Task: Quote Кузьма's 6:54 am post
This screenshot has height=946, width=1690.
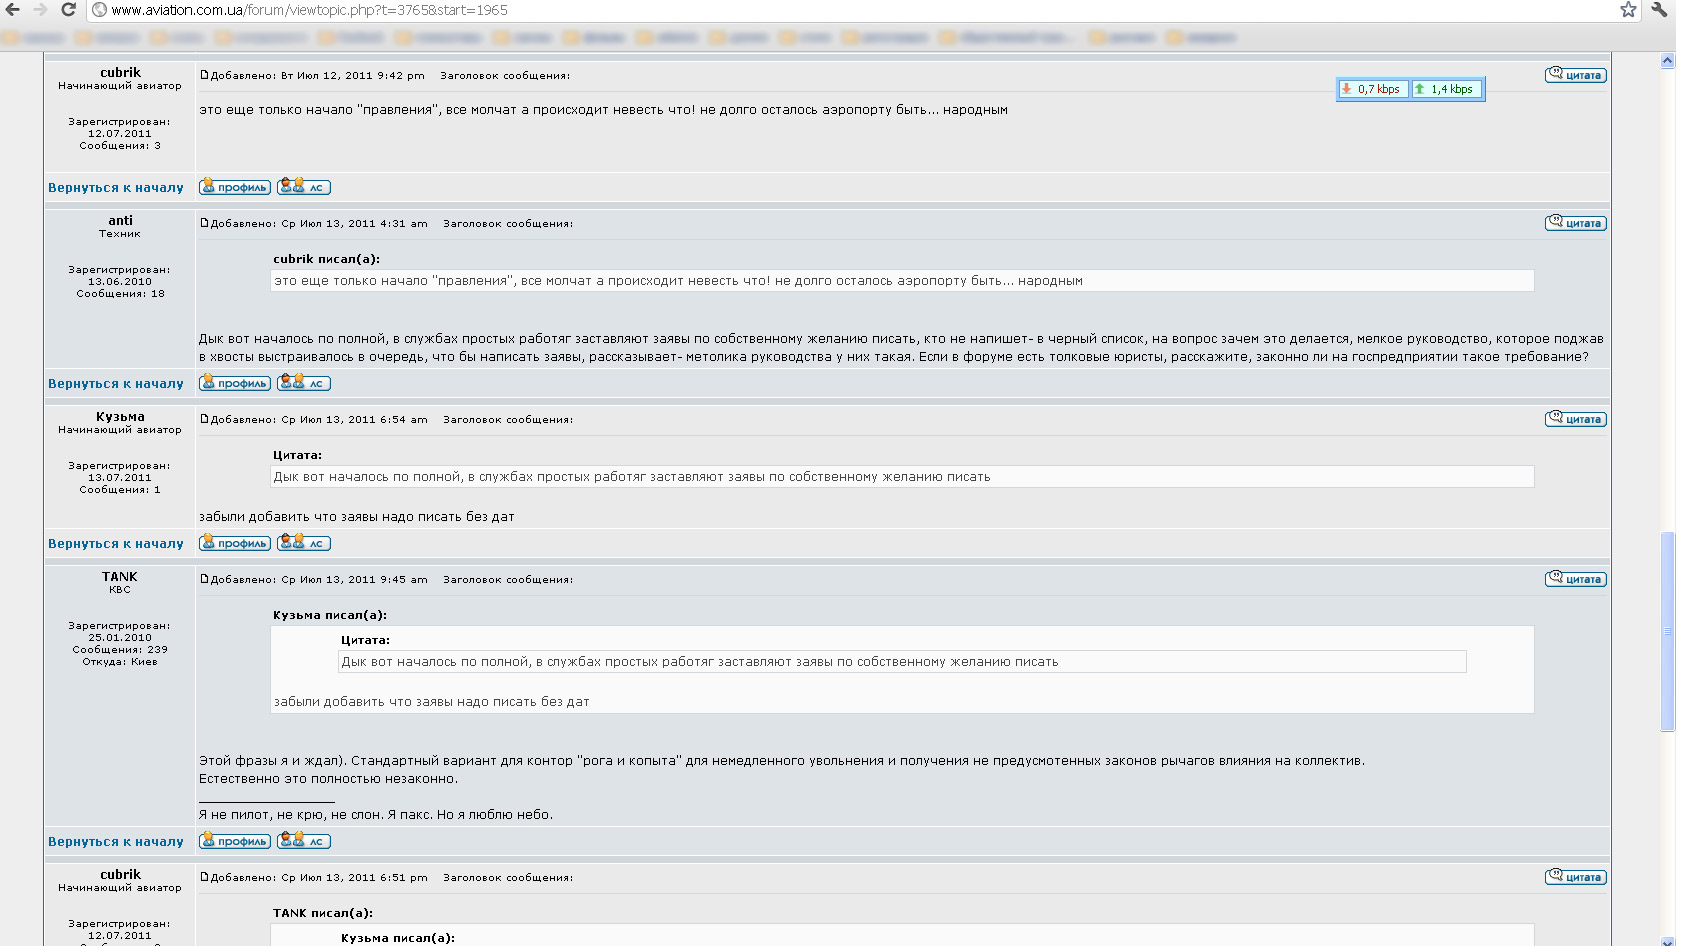Action: click(1575, 419)
